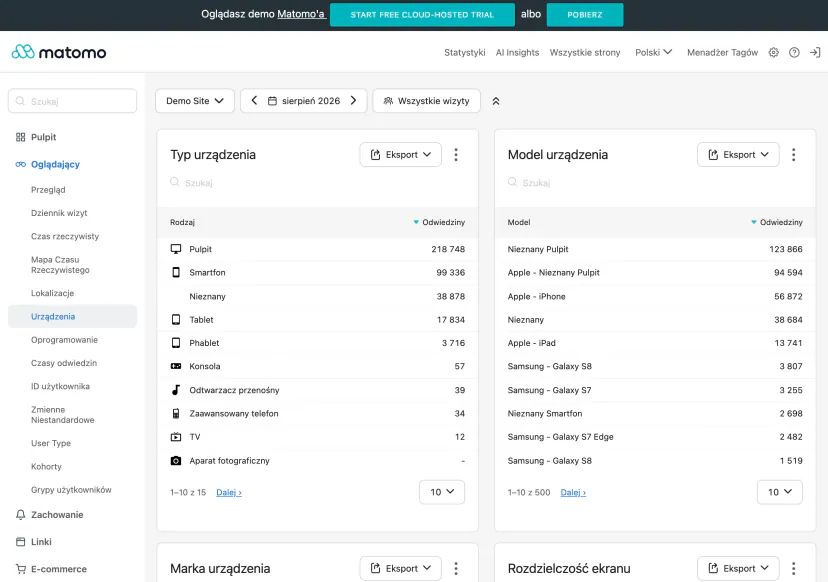The image size is (828, 582).
Task: Open Eksport dropdown in Rozdzielczość ekranu
Action: point(738,568)
